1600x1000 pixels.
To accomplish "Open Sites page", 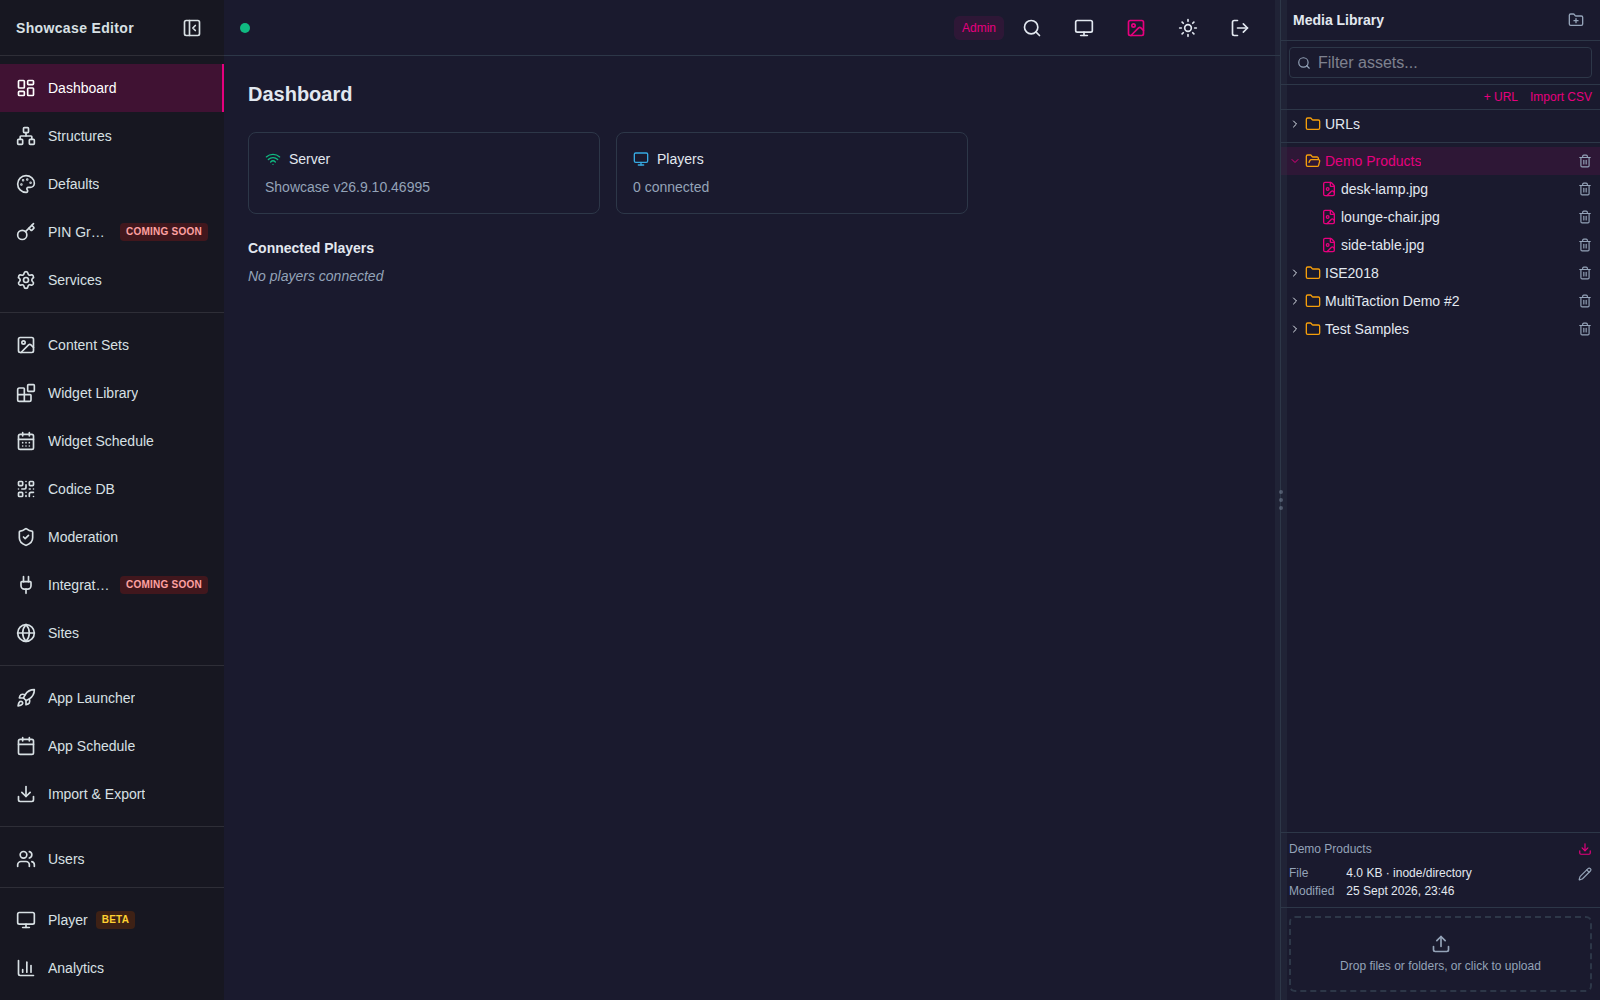I will pyautogui.click(x=112, y=633).
